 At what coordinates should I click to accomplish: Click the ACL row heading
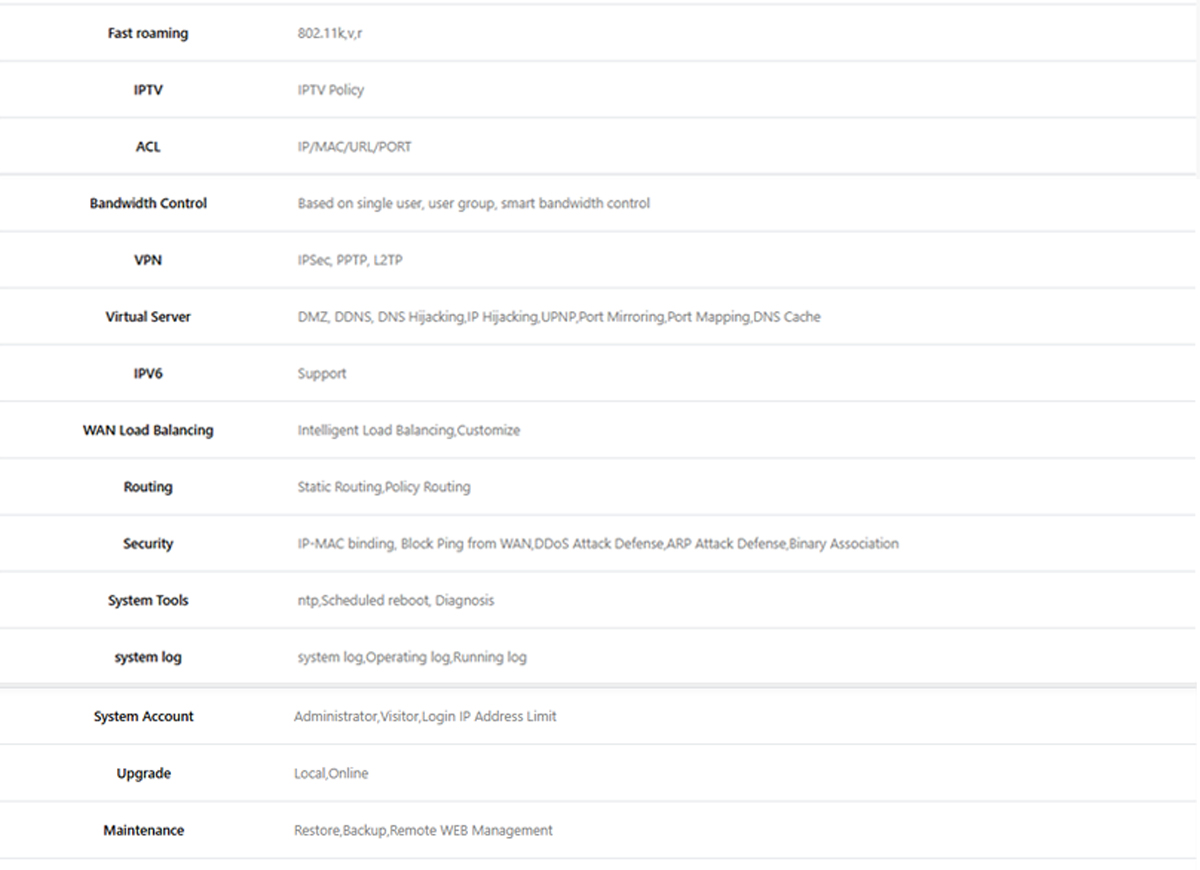click(148, 147)
